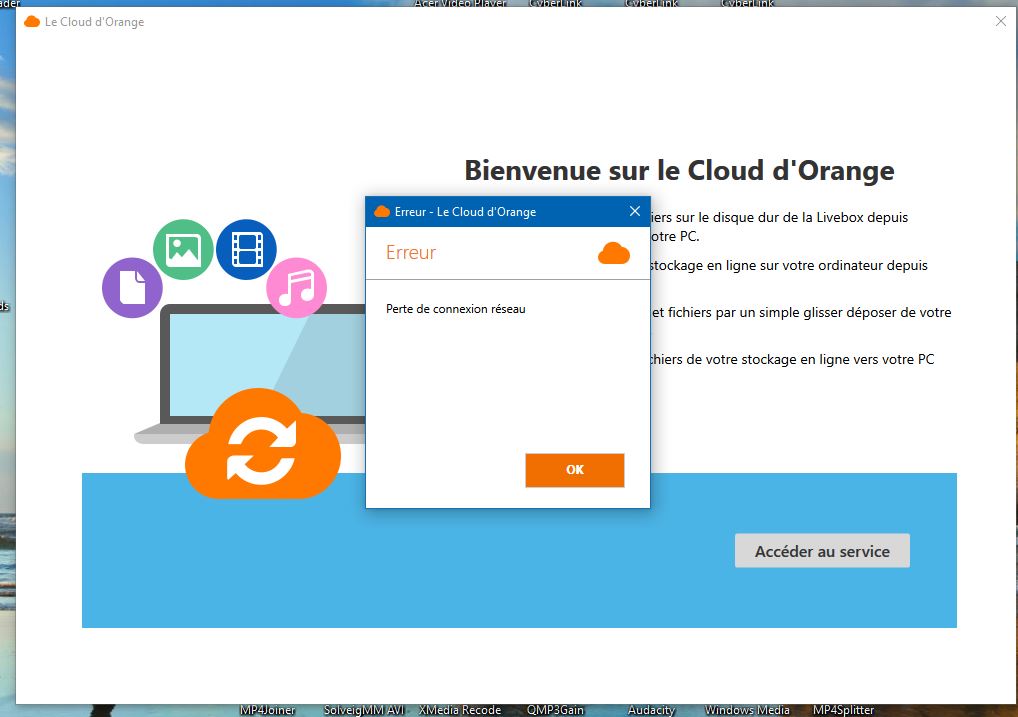Click the Bienvenue sur le Cloud d'Orange heading
Screen dimensions: 1018x717
point(679,170)
